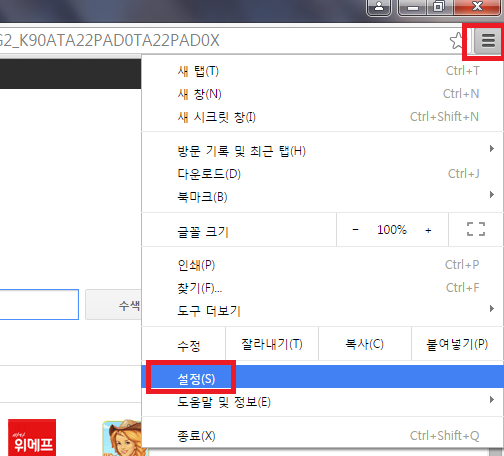Bookmark this page with the star icon
The width and height of the screenshot is (504, 456).
click(x=457, y=41)
